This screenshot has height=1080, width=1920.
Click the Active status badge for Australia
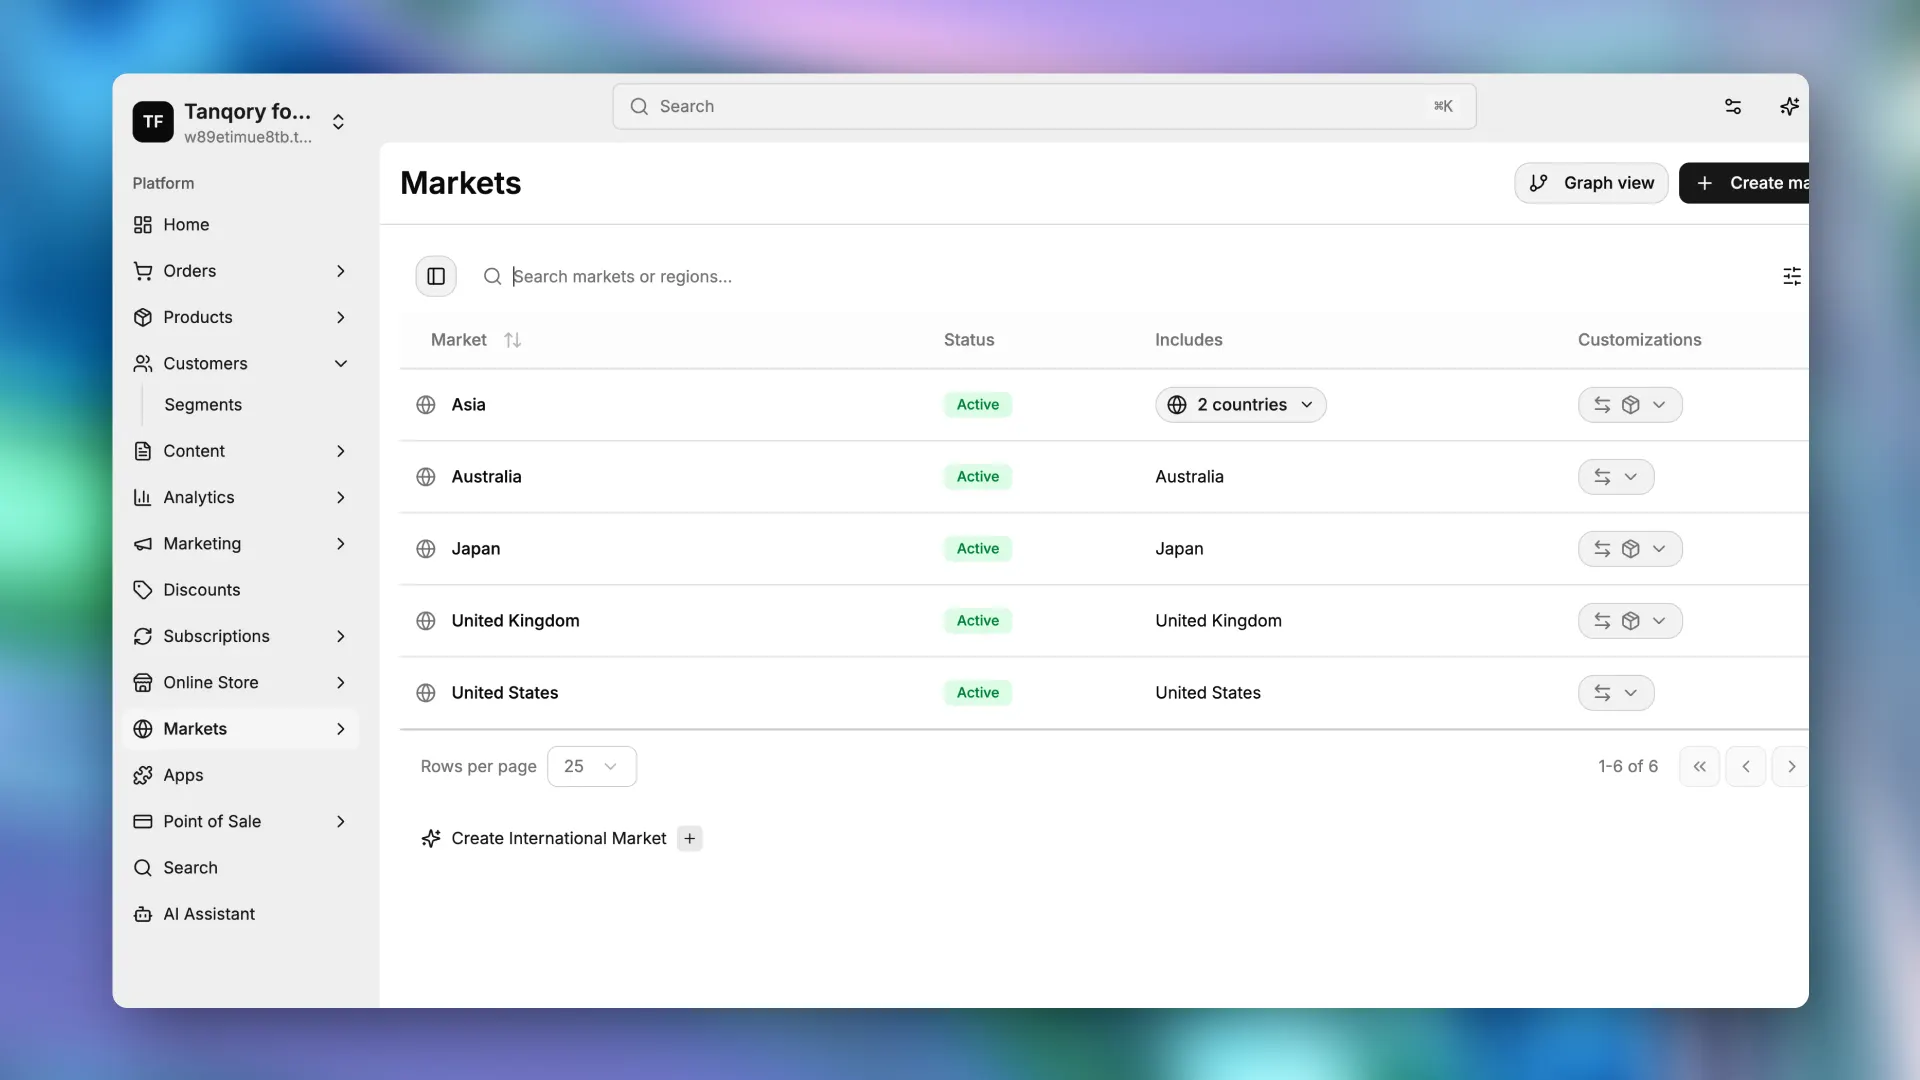click(x=977, y=477)
